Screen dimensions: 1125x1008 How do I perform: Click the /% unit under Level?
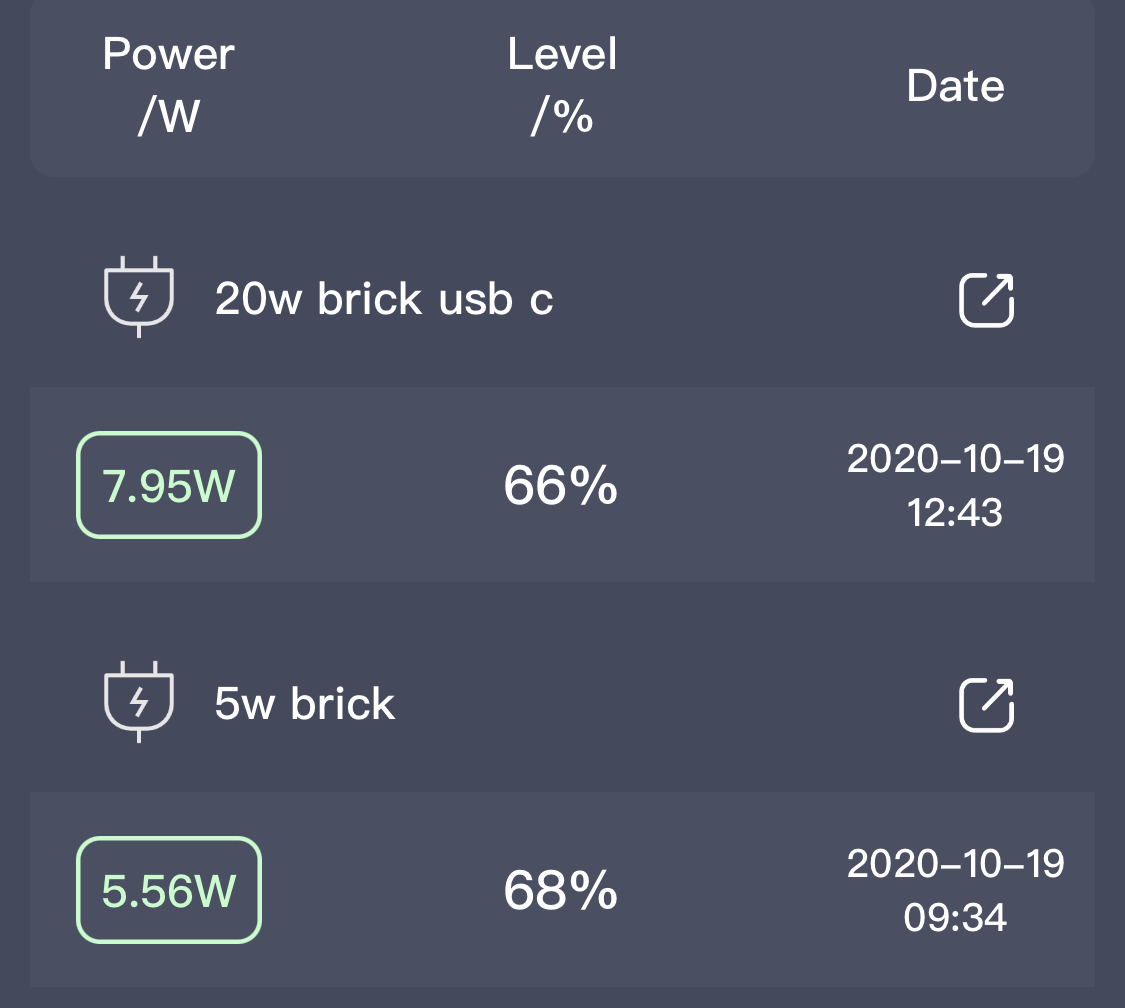coord(562,117)
